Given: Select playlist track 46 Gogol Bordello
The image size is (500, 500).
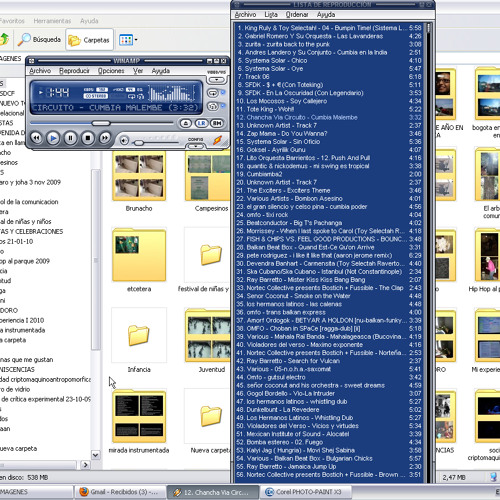Looking at the screenshot, I should [329, 394].
